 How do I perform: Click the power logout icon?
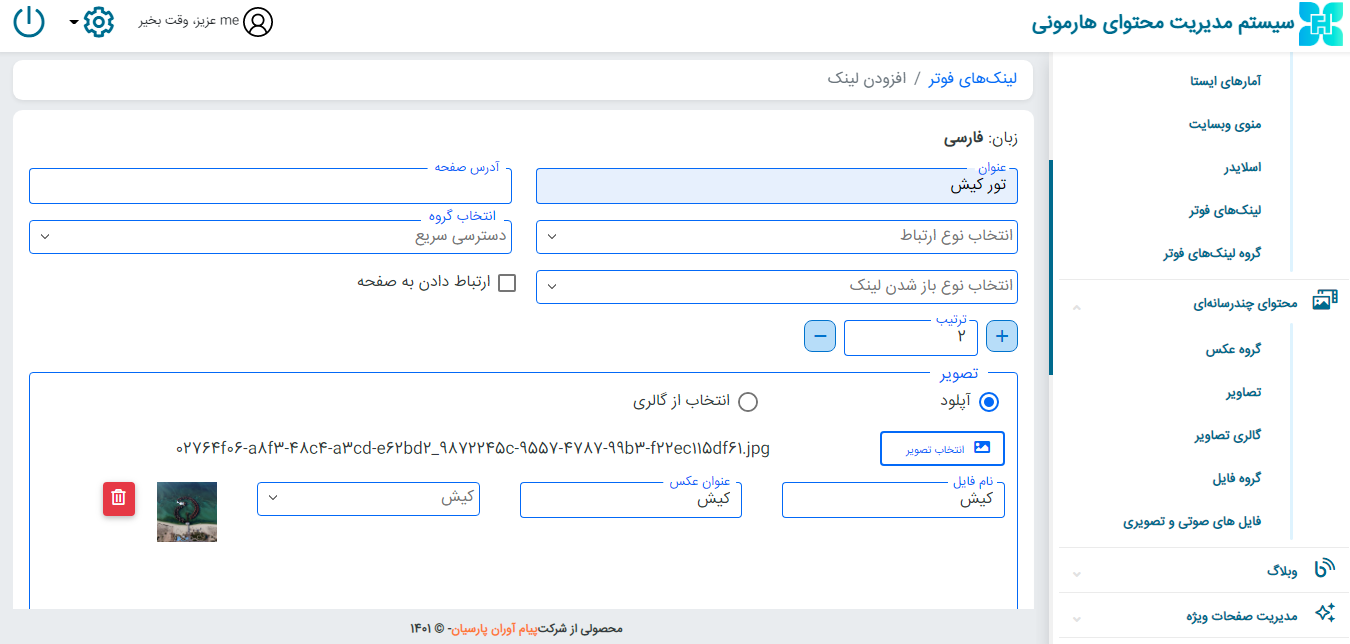point(30,22)
